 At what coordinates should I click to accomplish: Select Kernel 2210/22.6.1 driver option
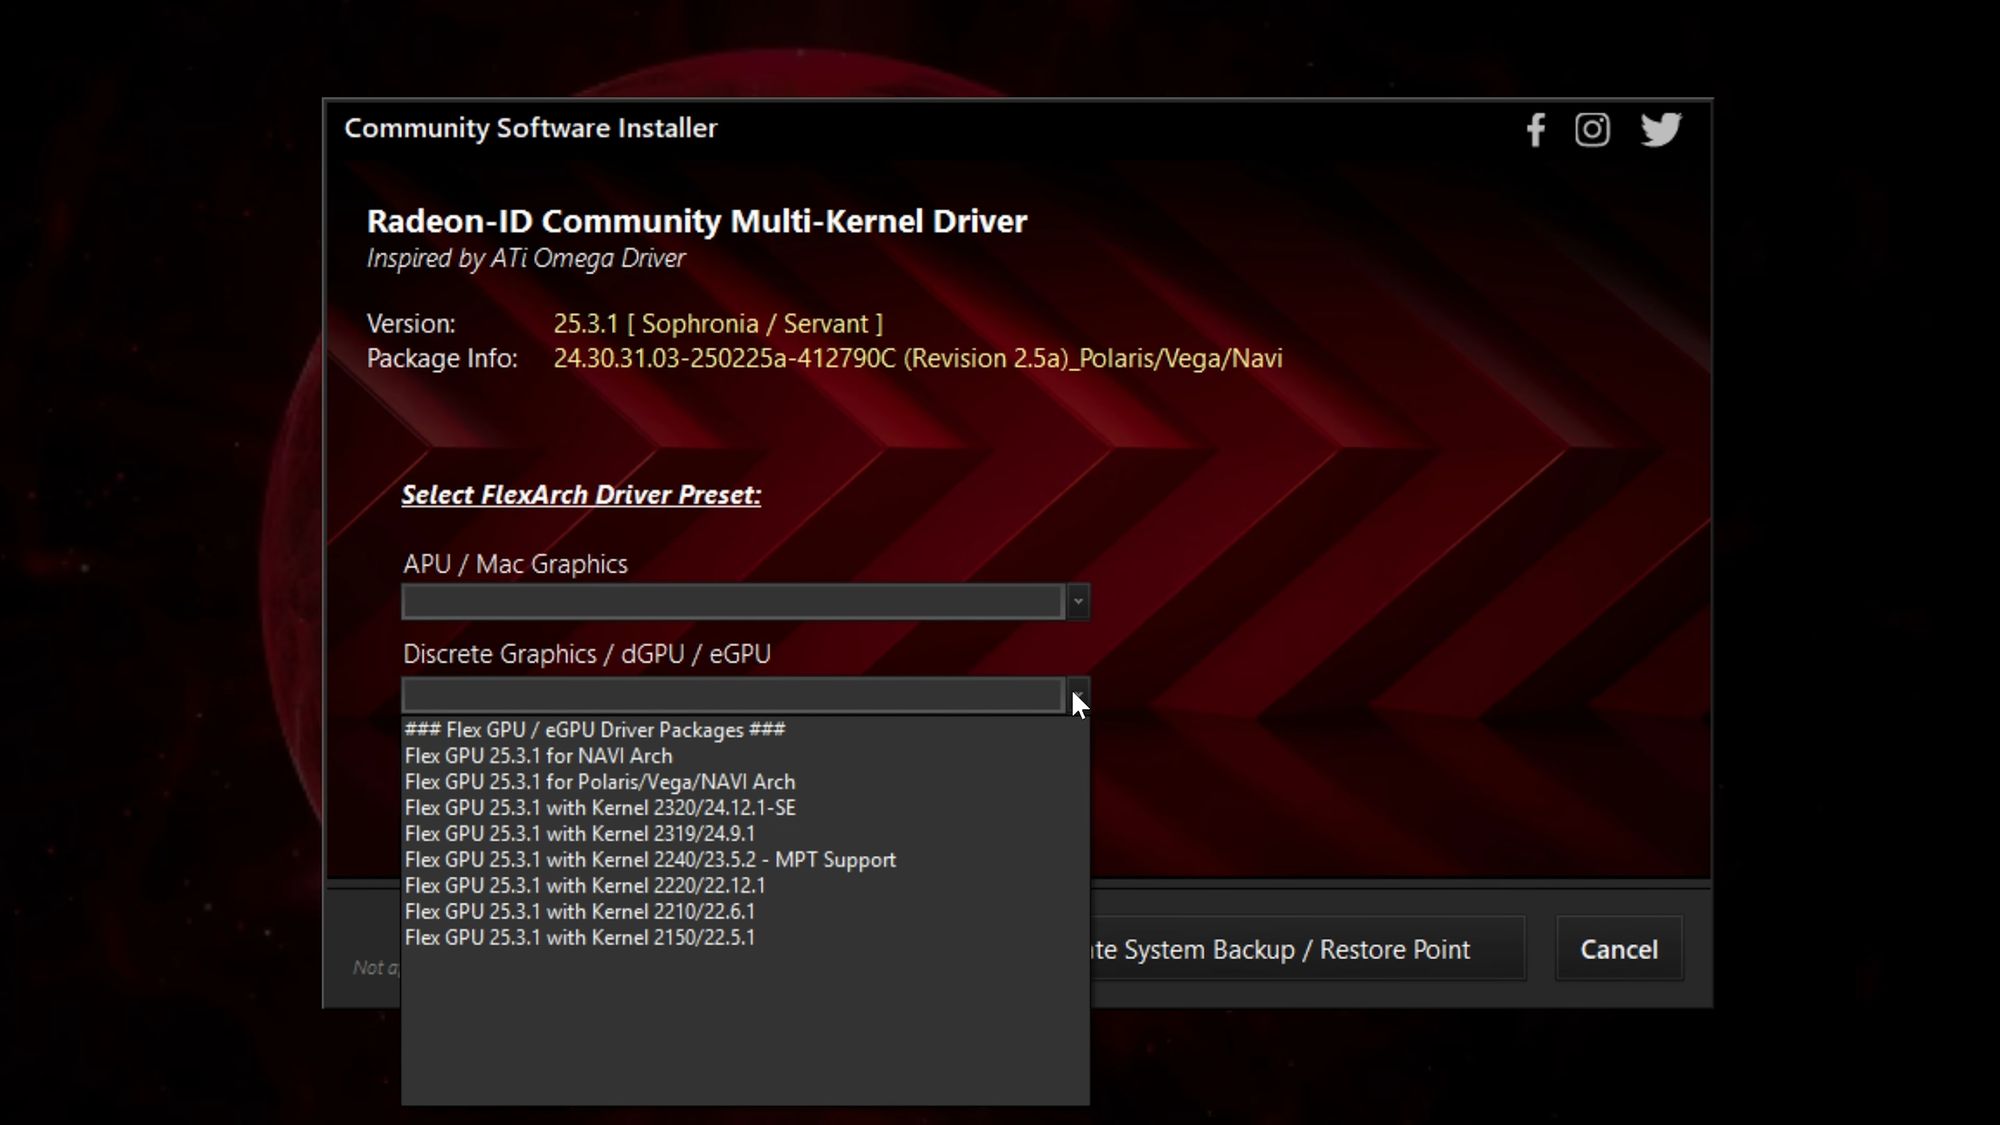click(579, 912)
